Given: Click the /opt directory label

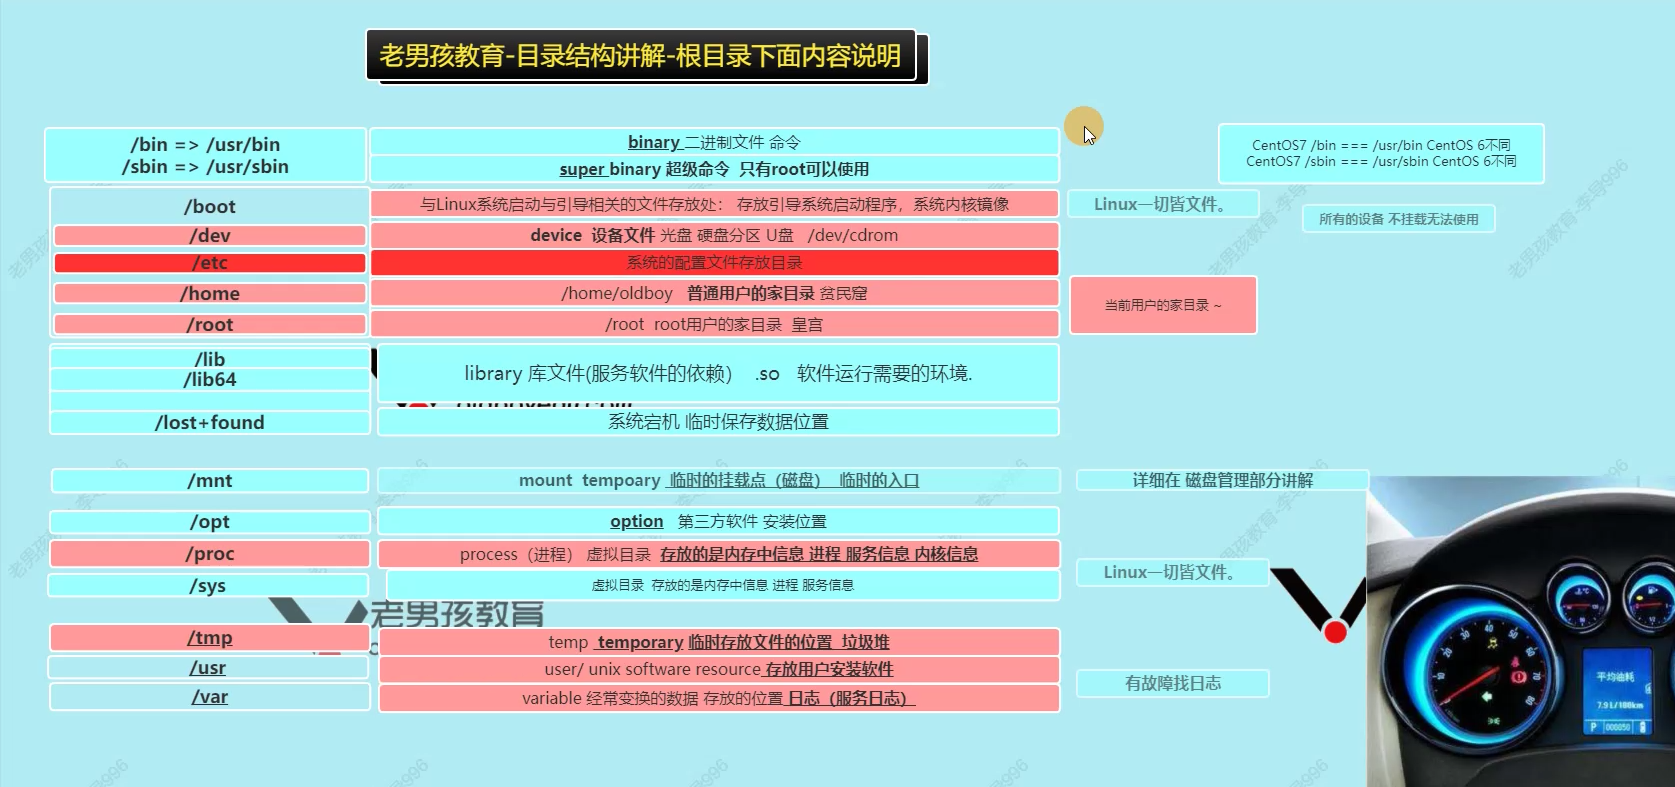Looking at the screenshot, I should tap(210, 522).
